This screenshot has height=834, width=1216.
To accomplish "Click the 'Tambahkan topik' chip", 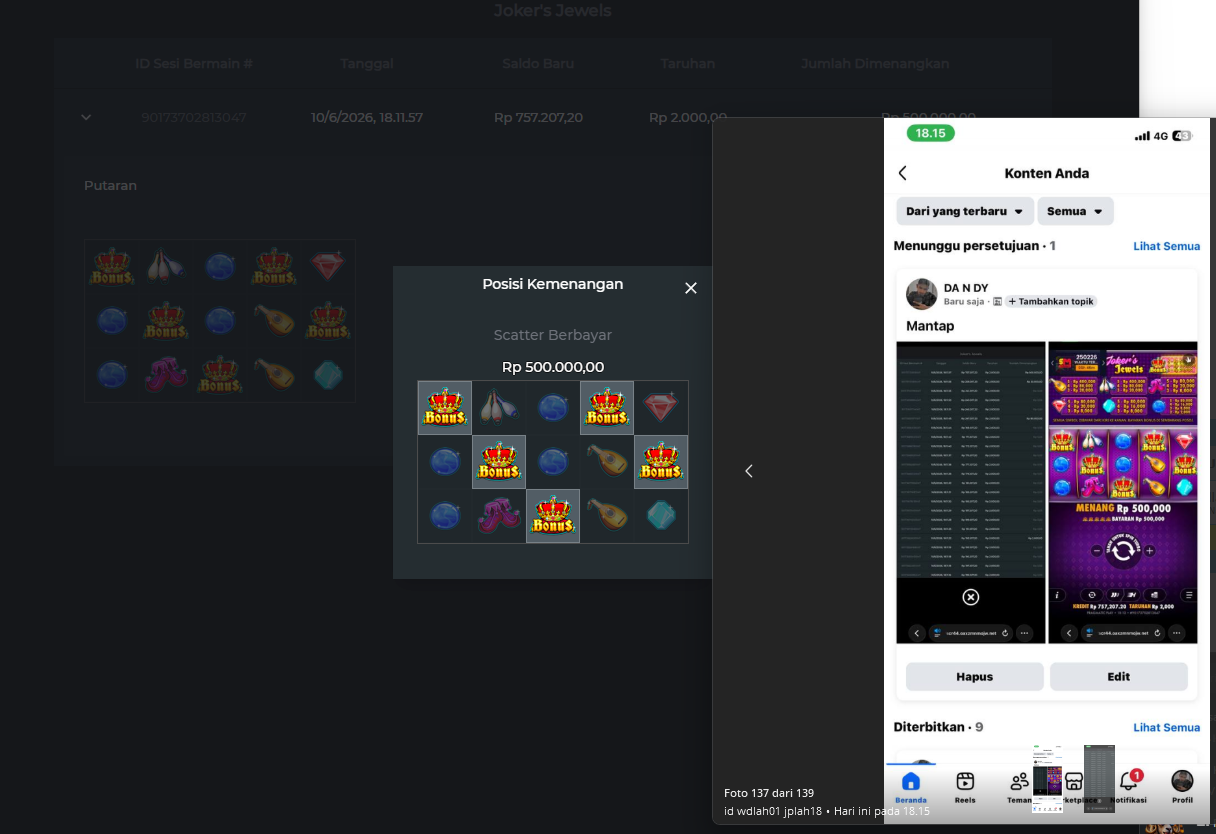I will coord(1051,301).
